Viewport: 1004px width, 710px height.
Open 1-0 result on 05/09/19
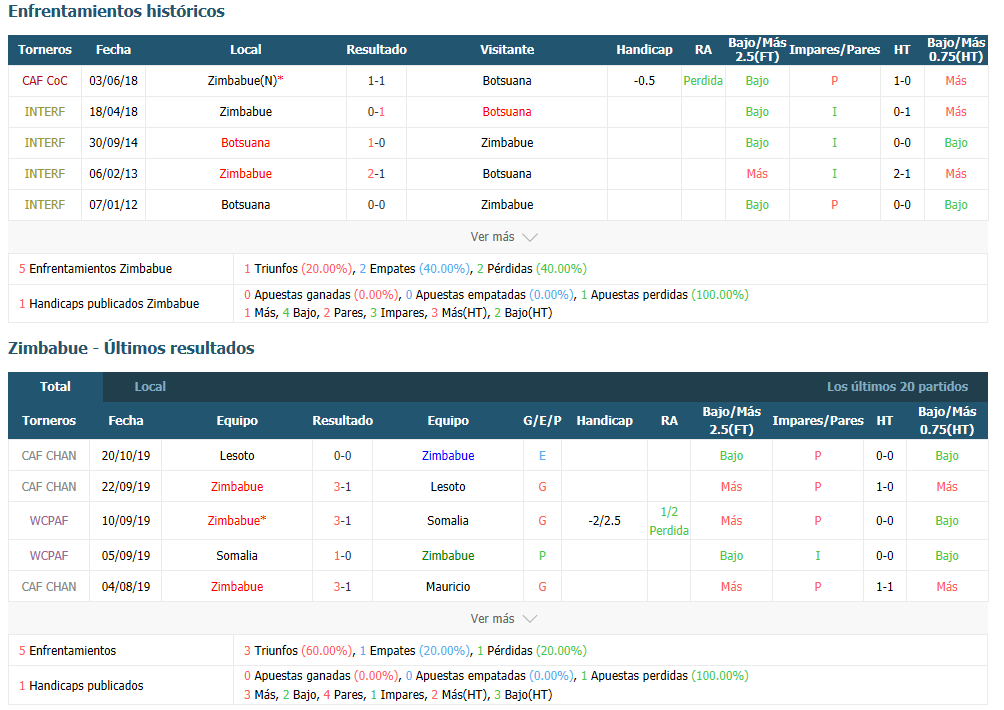343,556
